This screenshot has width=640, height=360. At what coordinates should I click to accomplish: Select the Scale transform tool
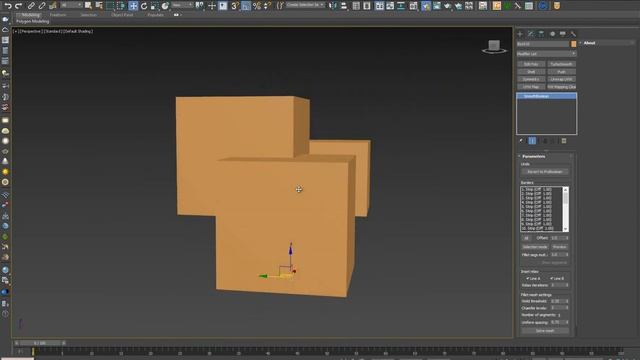click(154, 6)
